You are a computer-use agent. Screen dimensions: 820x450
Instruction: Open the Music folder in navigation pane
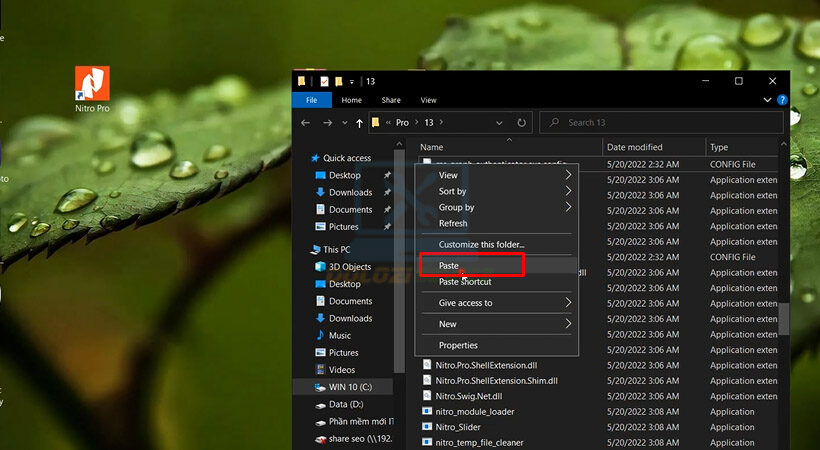[x=339, y=335]
